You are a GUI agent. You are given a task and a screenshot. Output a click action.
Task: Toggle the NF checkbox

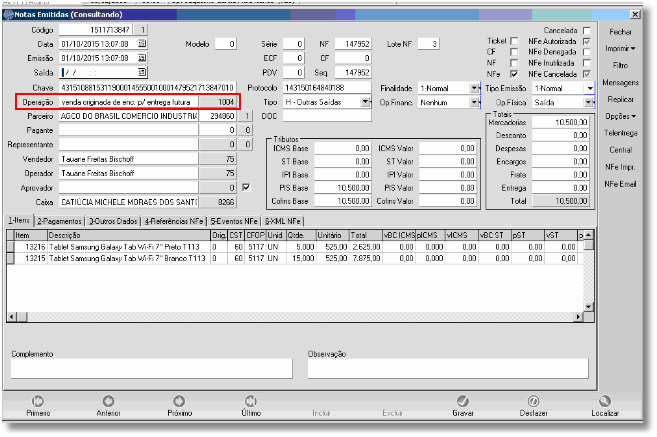click(514, 63)
